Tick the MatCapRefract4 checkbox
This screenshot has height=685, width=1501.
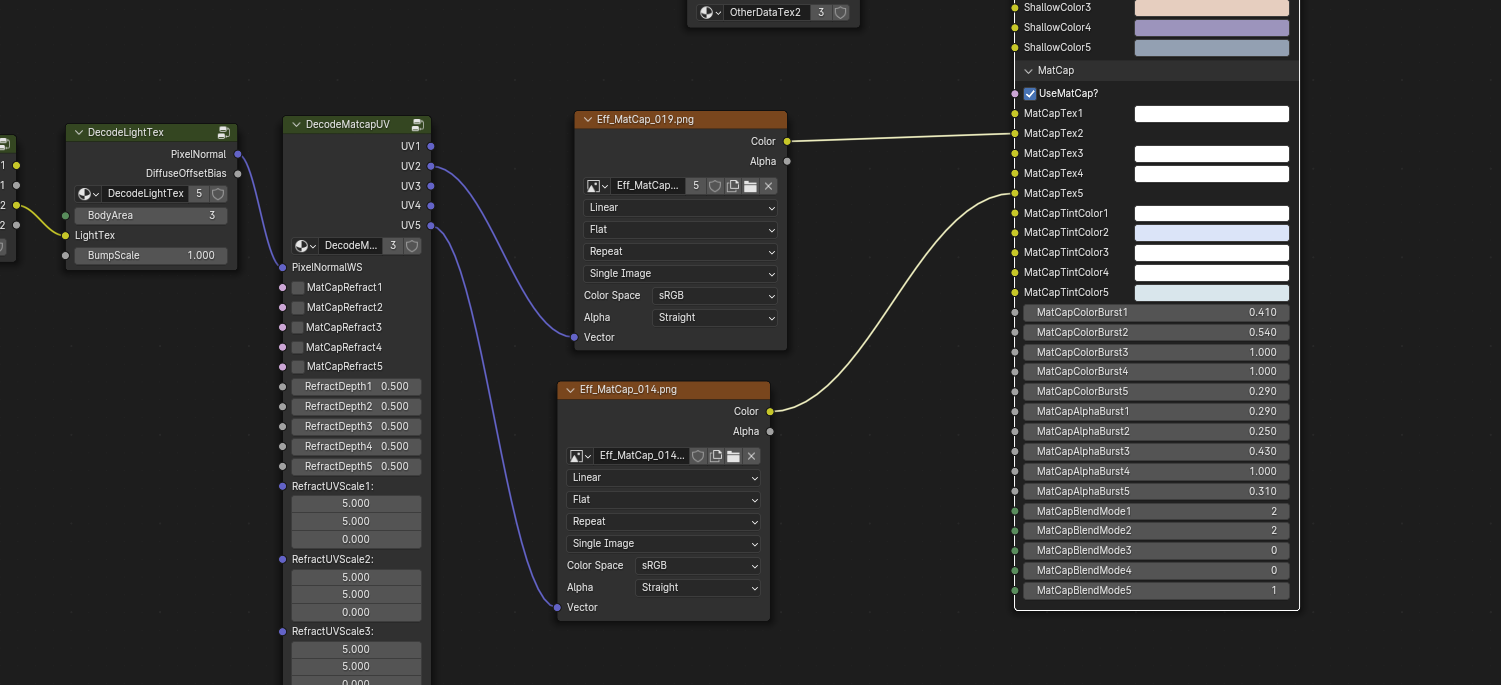click(x=298, y=347)
